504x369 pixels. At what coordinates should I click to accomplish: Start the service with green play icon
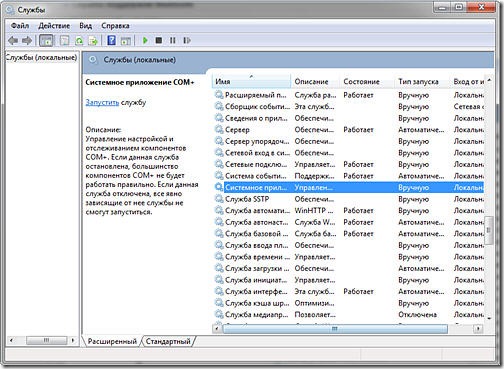click(x=145, y=40)
